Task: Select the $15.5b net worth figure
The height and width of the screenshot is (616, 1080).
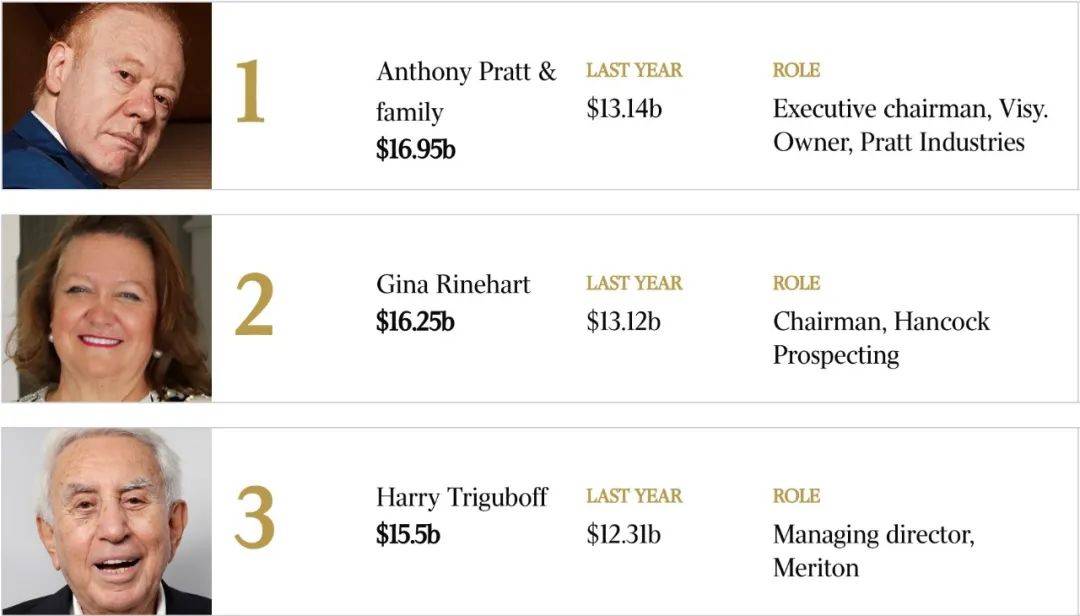Action: [408, 535]
